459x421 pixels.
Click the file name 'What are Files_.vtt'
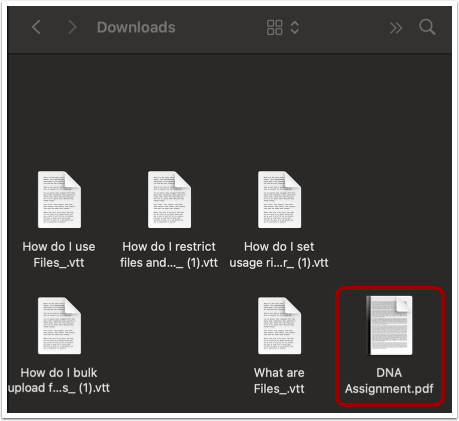279,380
